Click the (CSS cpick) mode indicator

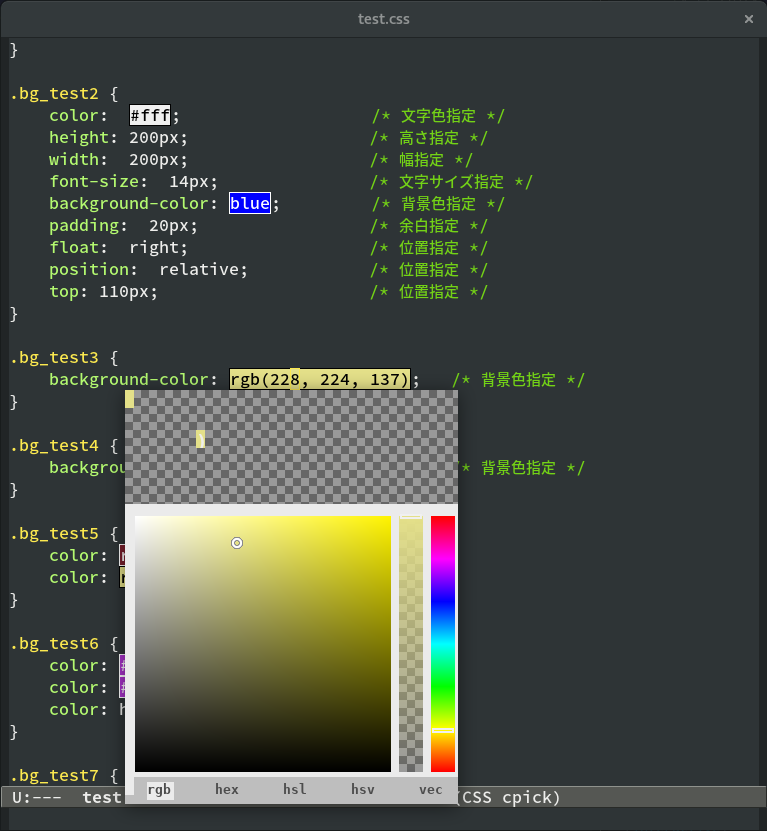coord(508,797)
